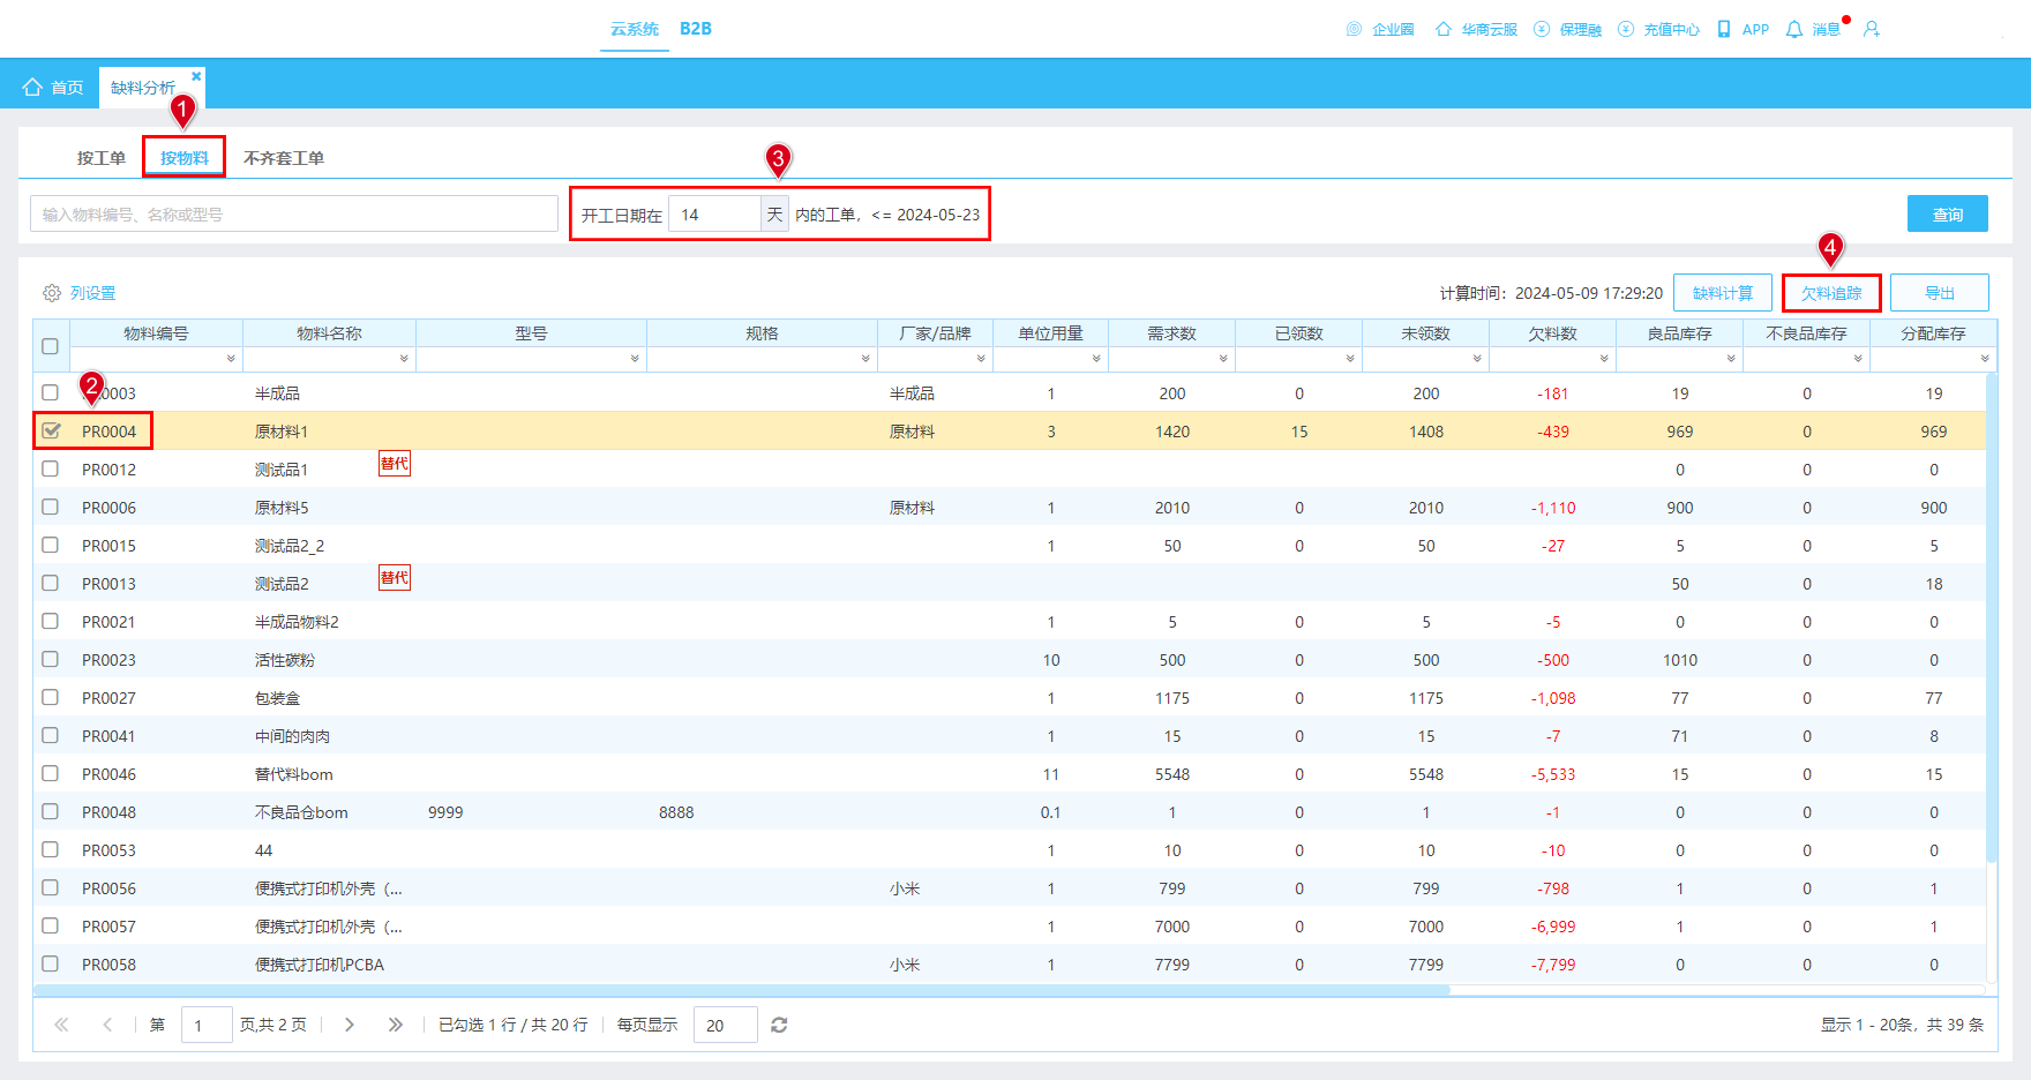
Task: Go to 首页 home icon tab
Action: point(33,87)
